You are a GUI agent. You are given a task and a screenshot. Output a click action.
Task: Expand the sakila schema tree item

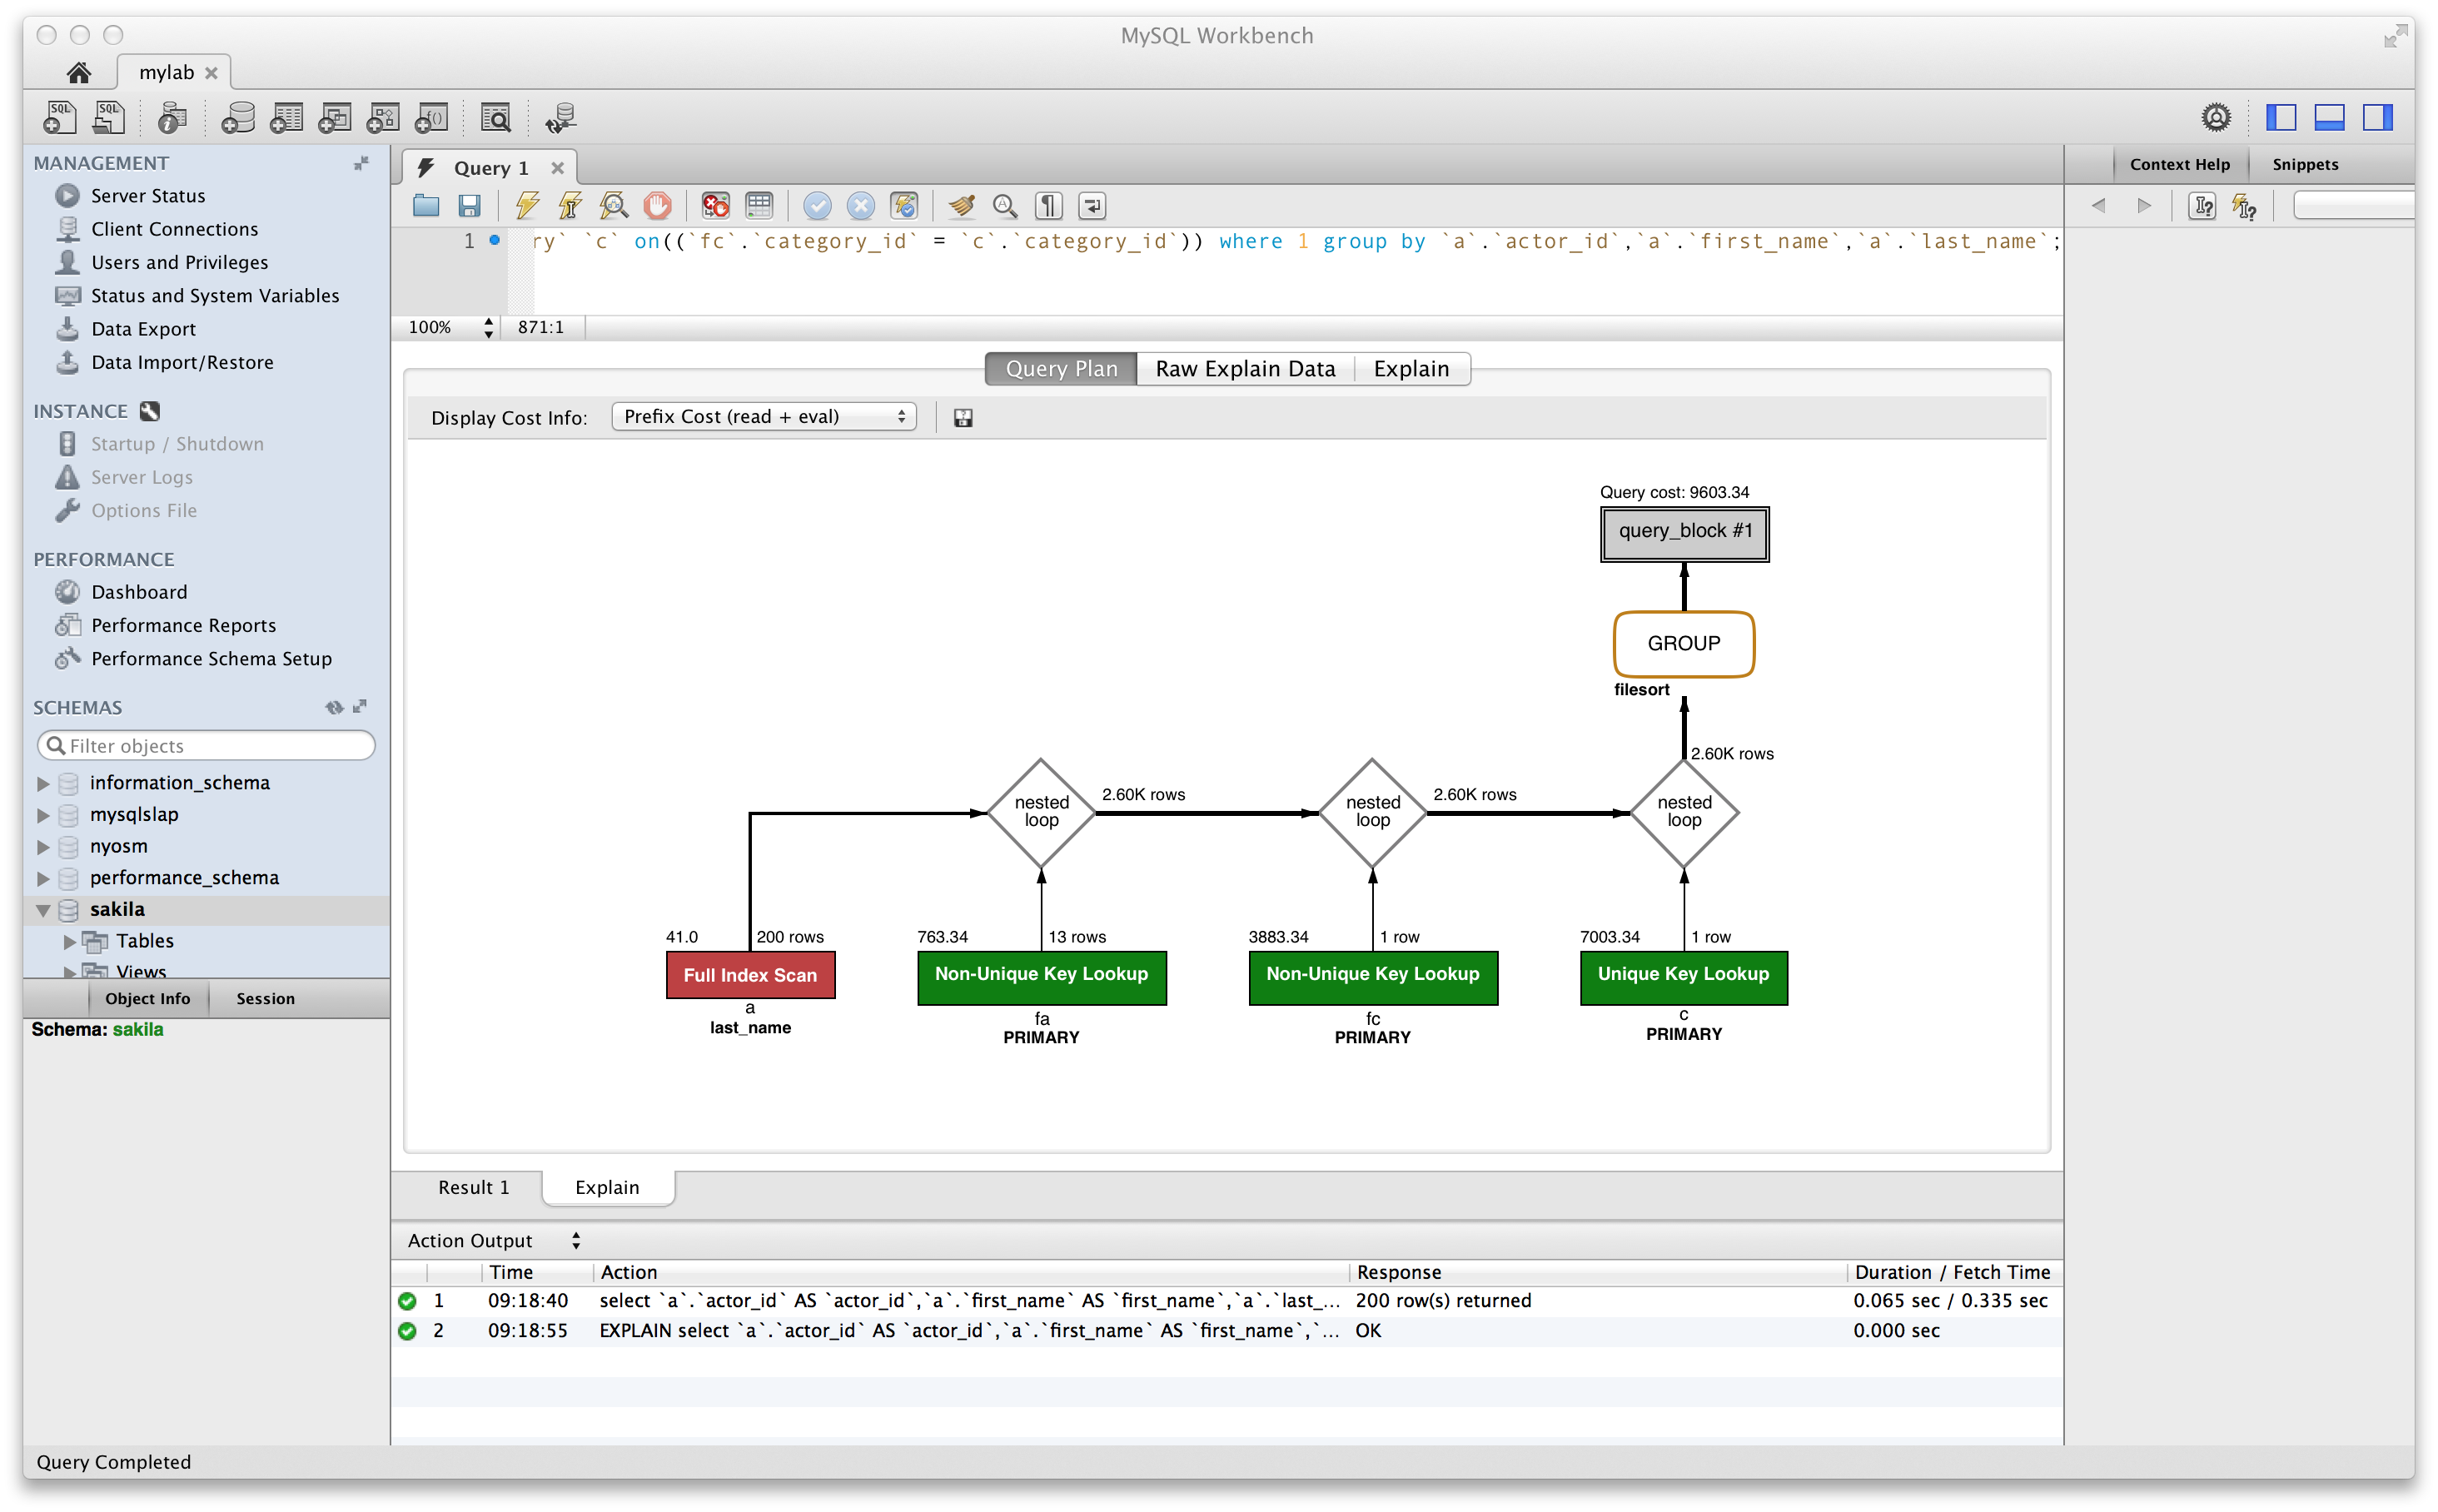(x=38, y=909)
